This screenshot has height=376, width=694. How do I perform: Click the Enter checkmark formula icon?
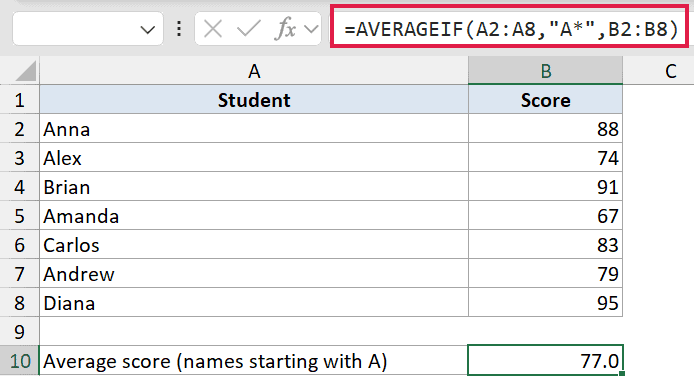point(248,30)
